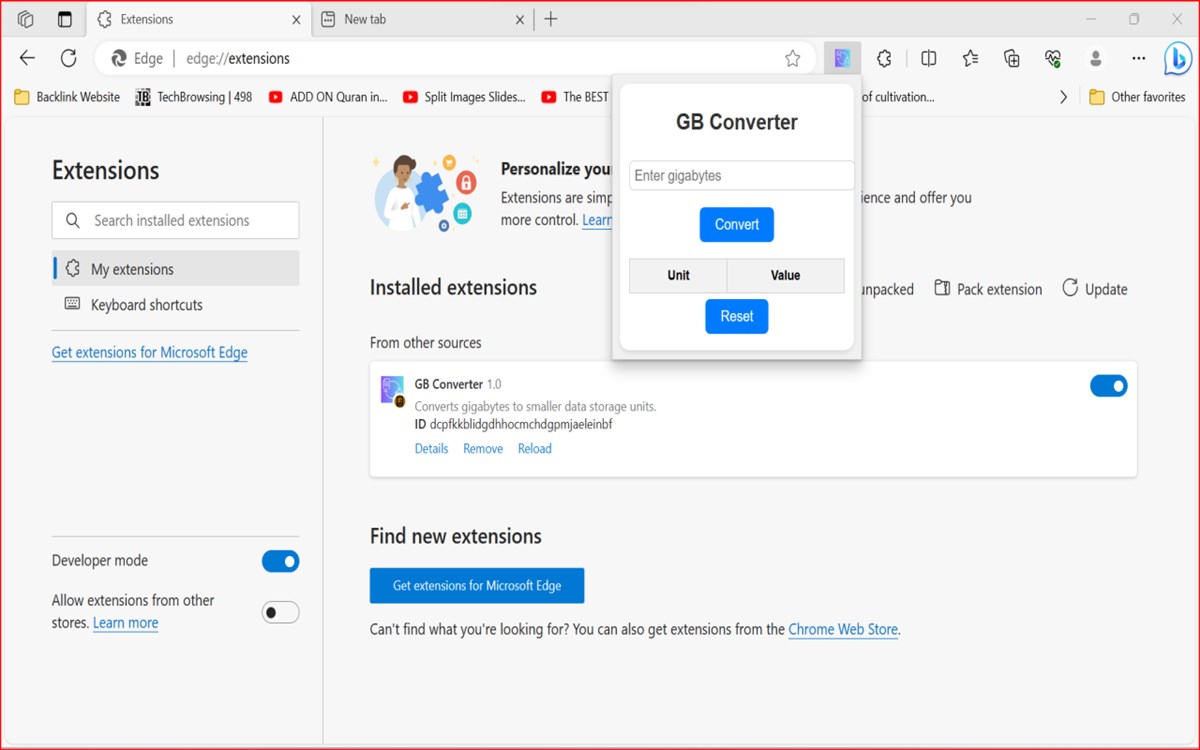The width and height of the screenshot is (1200, 750).
Task: Open the Backlink Website bookmark folder
Action: click(x=67, y=97)
